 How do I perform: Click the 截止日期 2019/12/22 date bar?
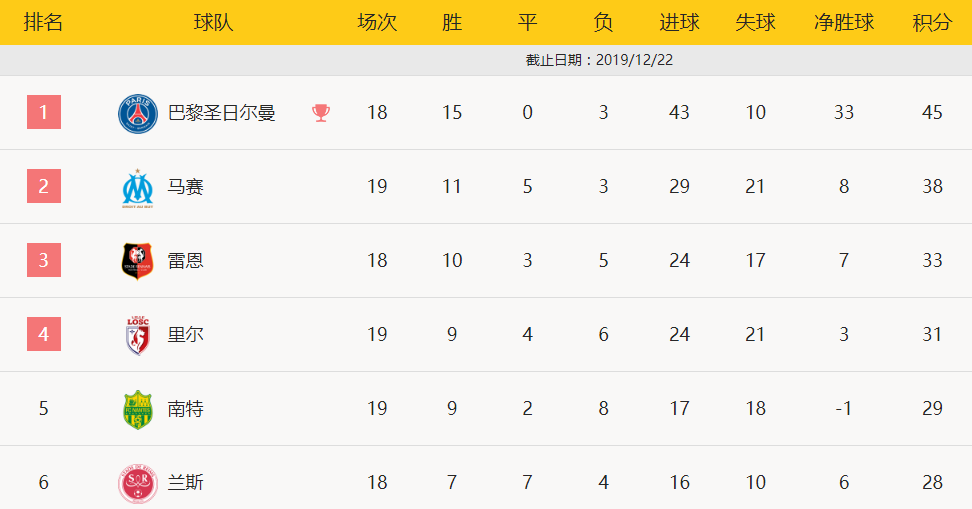click(x=486, y=60)
